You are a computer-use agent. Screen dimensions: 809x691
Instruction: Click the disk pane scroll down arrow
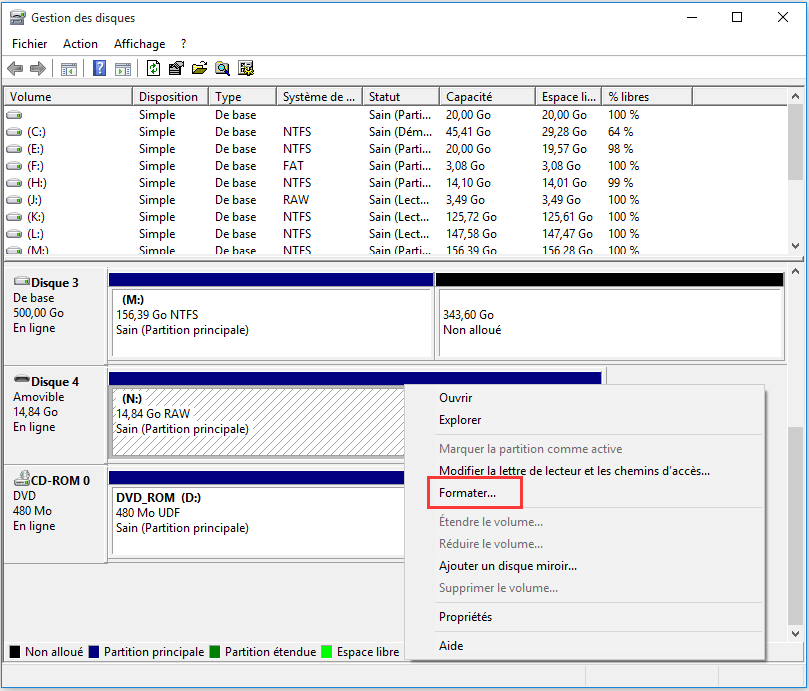(796, 634)
